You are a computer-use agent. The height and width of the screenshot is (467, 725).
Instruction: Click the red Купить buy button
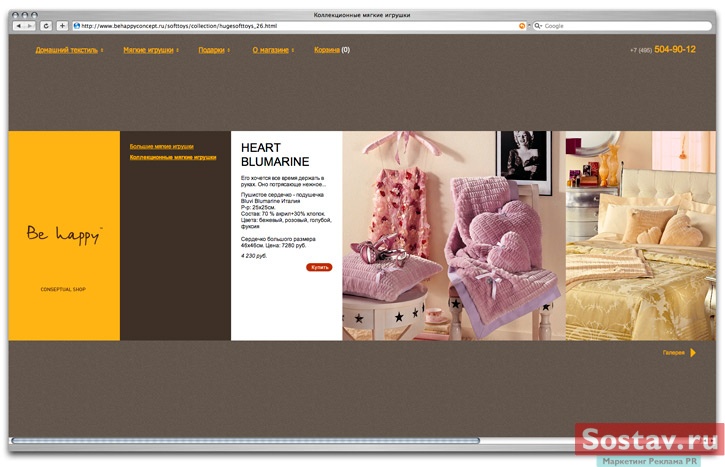click(x=319, y=267)
